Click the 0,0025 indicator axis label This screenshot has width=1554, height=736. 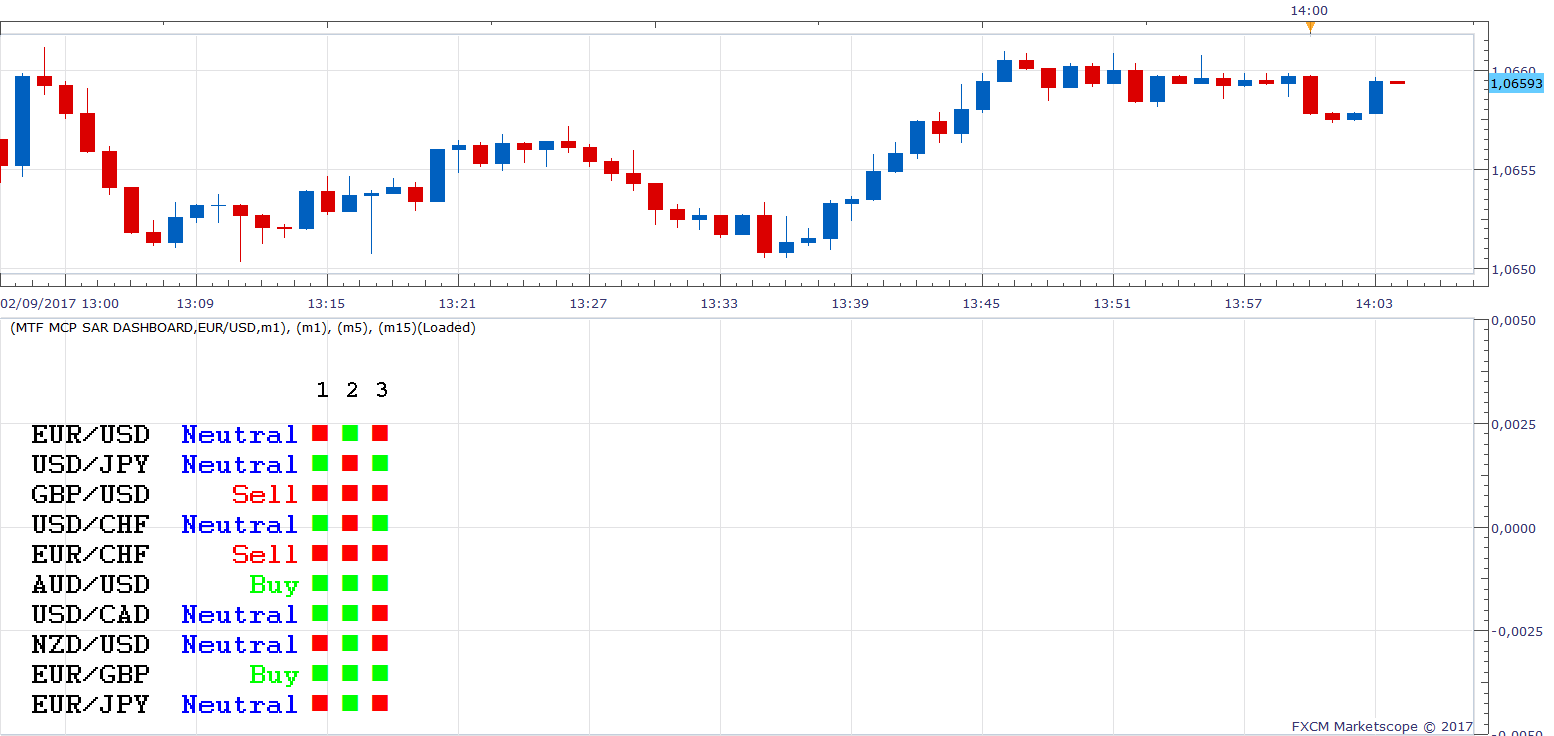tap(1512, 425)
